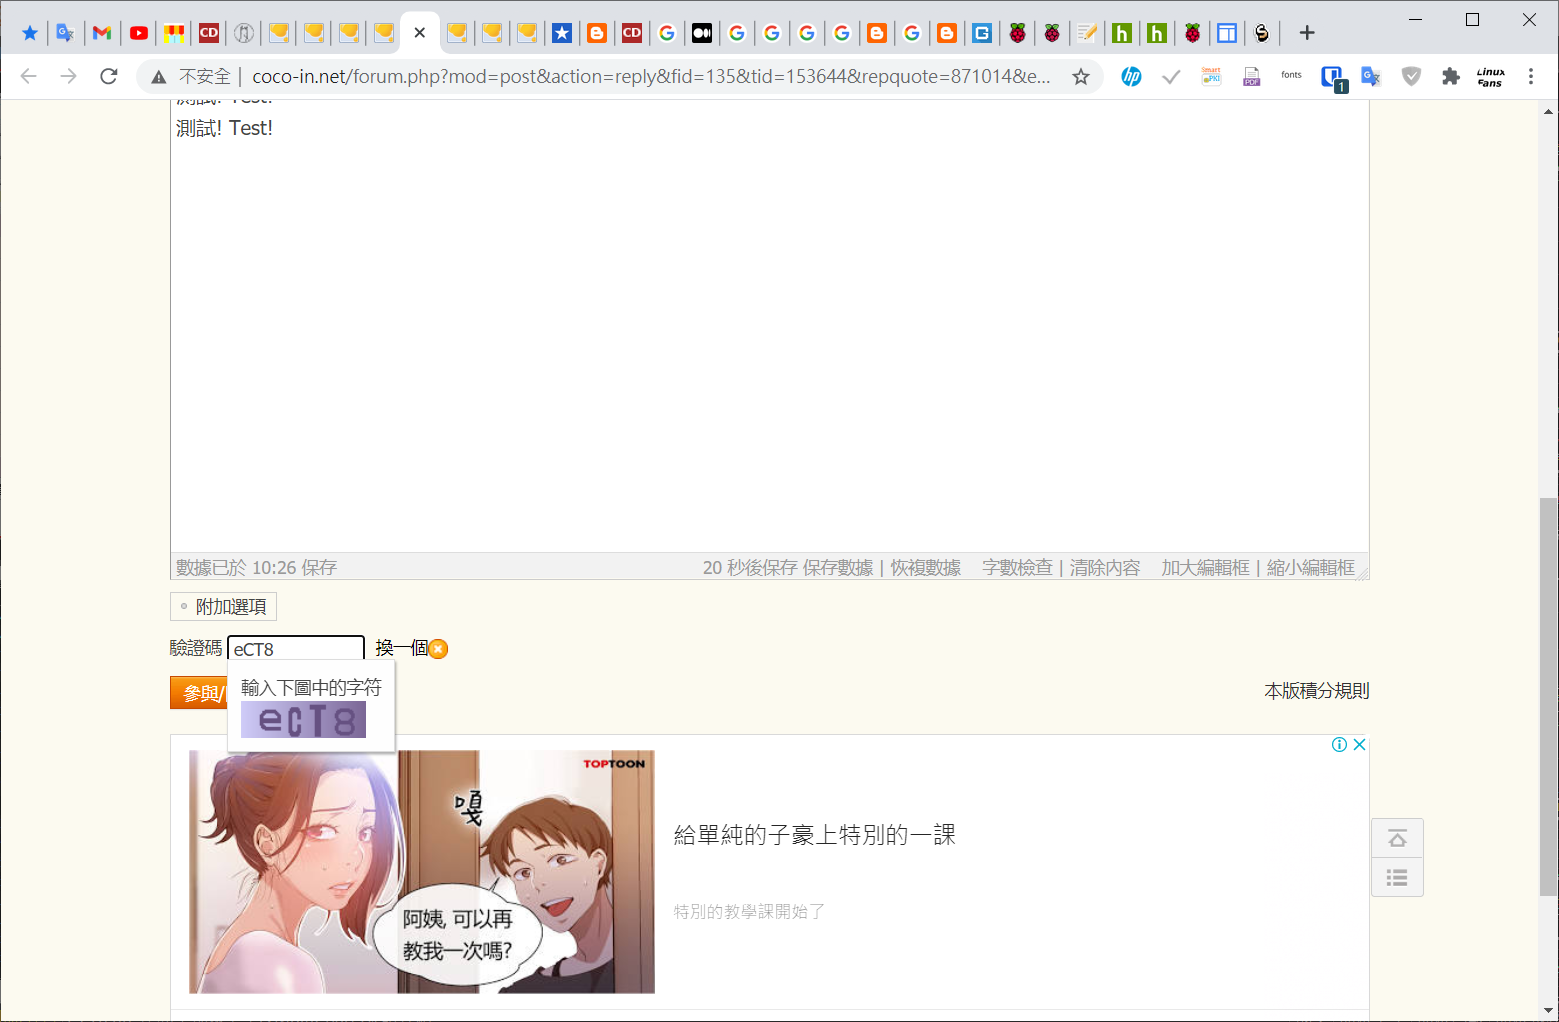This screenshot has height=1022, width=1559.
Task: Click 恢復數據 to restore data
Action: point(926,568)
